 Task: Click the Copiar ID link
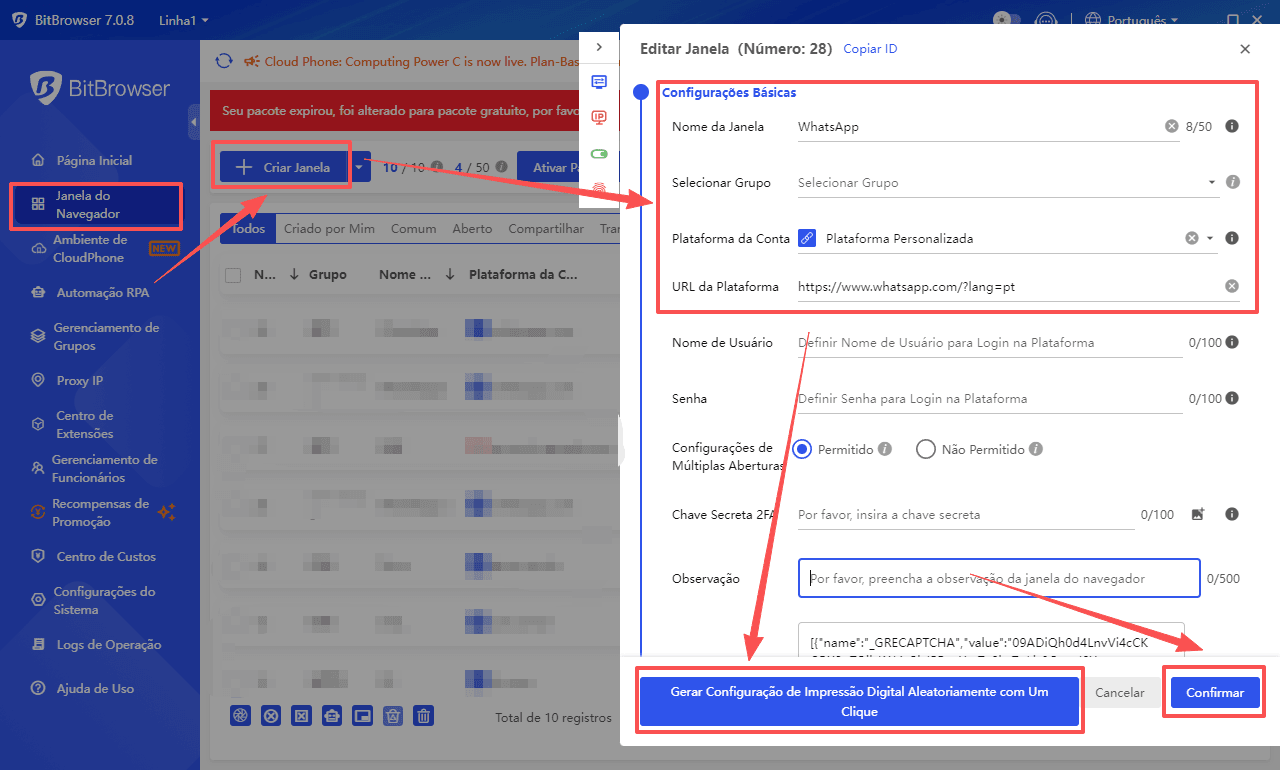(x=870, y=49)
